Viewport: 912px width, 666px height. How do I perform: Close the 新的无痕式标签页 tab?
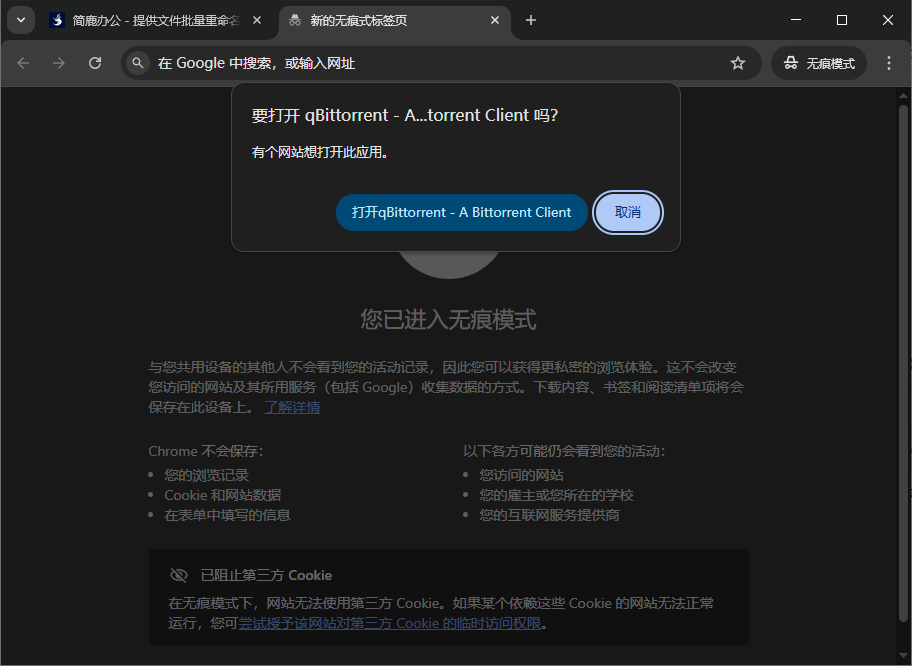(x=495, y=20)
